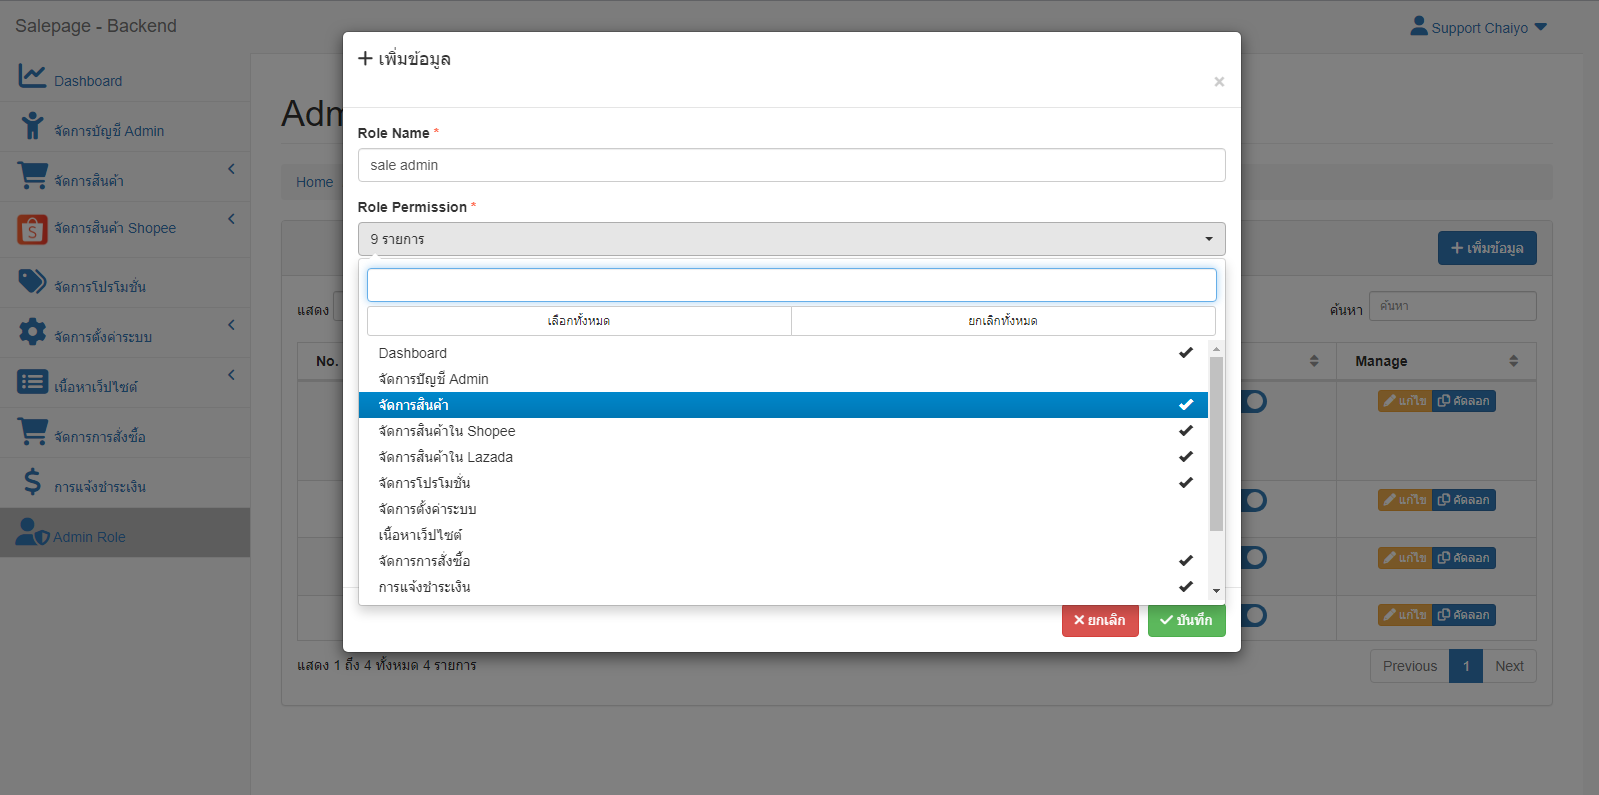The height and width of the screenshot is (795, 1599).
Task: Click the red ยกเลิก cancel button
Action: [1099, 620]
